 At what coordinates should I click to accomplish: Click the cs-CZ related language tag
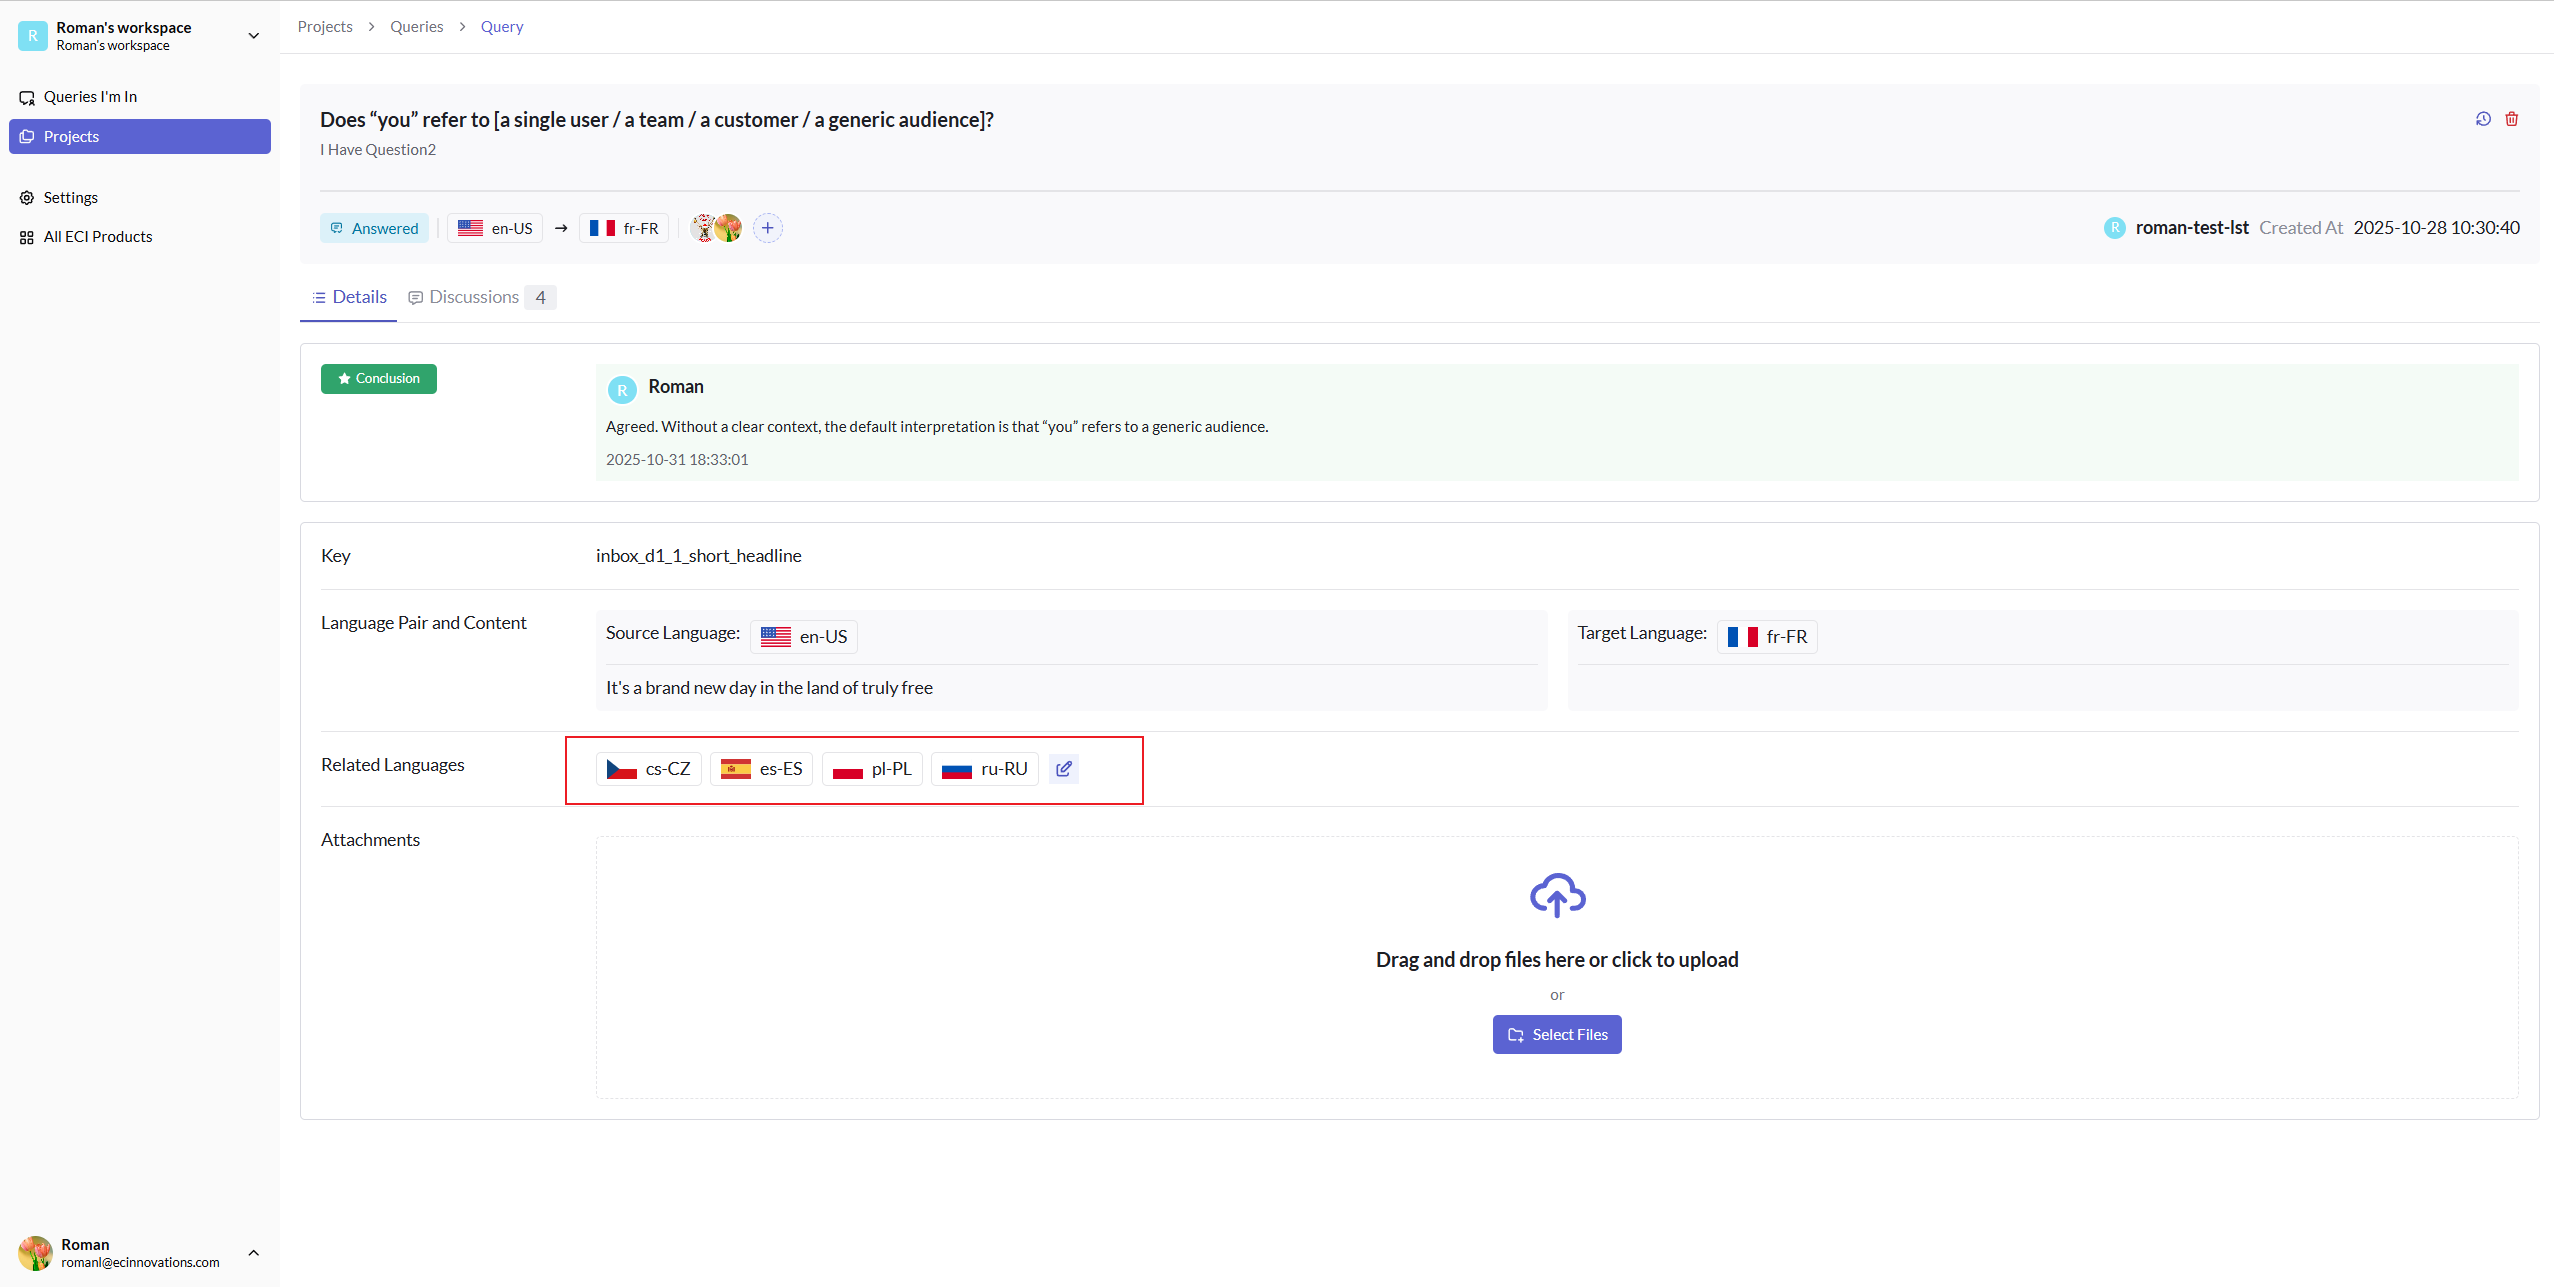(649, 768)
